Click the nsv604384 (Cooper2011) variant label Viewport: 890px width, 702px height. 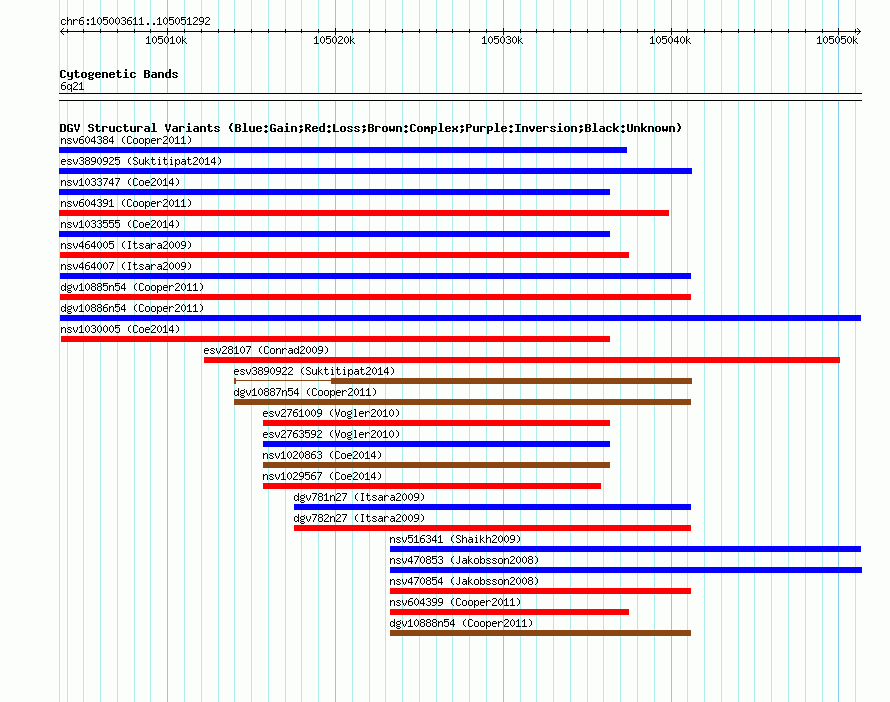pyautogui.click(x=126, y=140)
